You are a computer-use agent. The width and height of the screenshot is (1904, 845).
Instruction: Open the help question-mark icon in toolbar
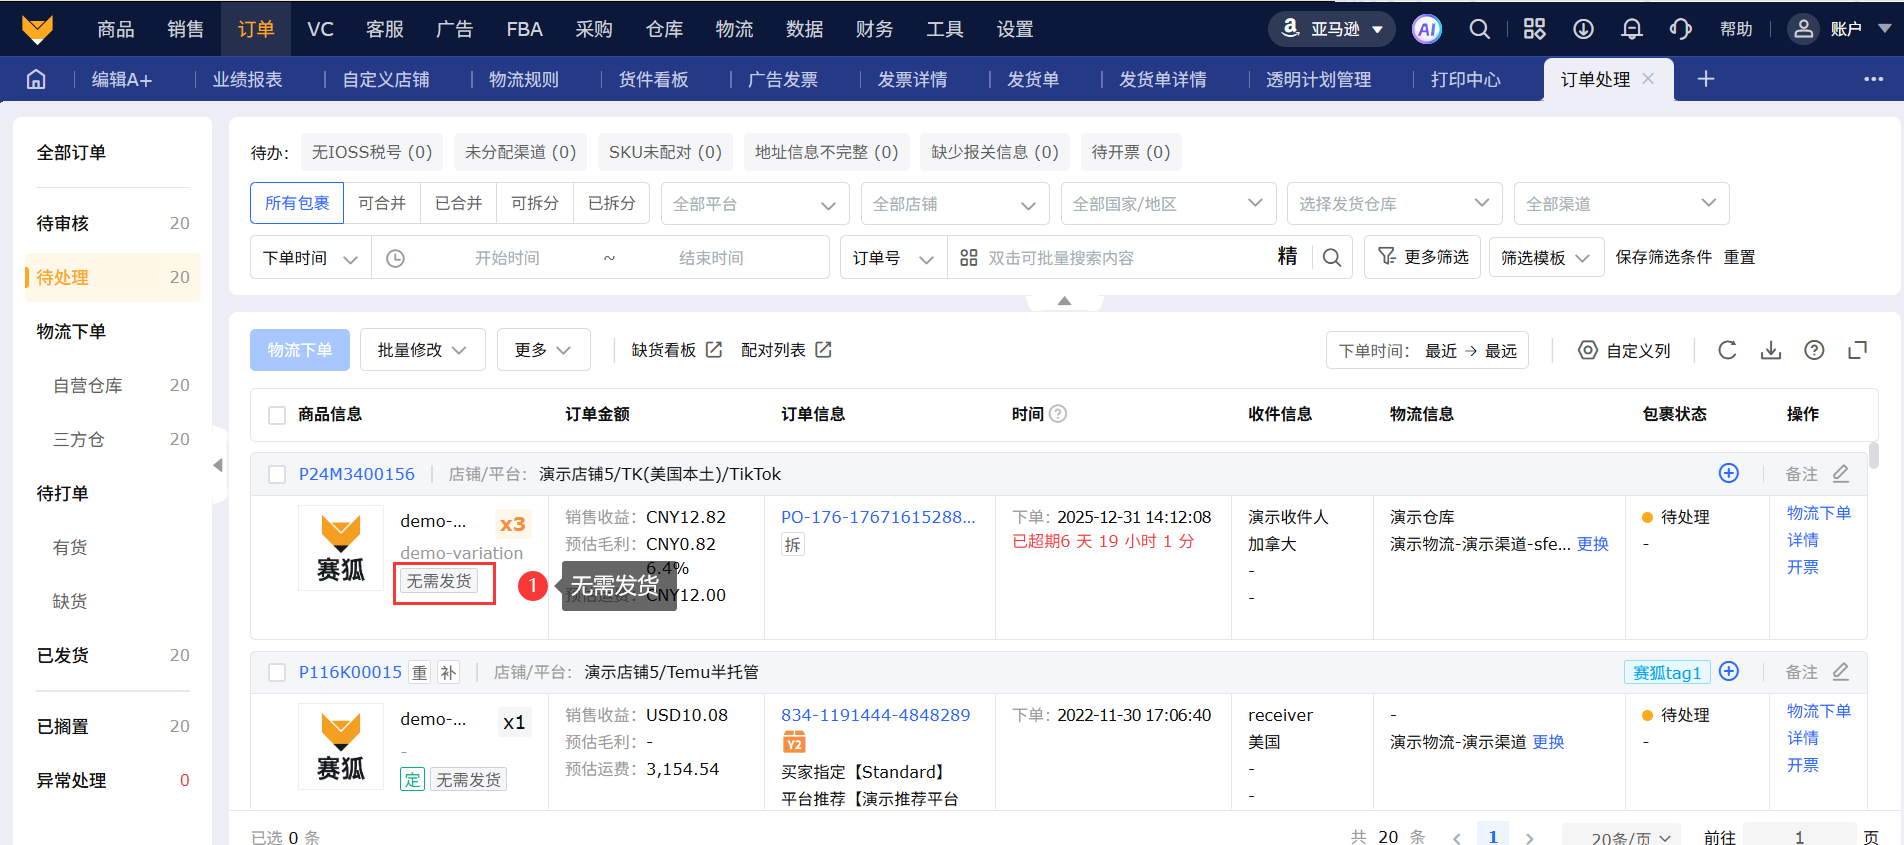[1814, 350]
